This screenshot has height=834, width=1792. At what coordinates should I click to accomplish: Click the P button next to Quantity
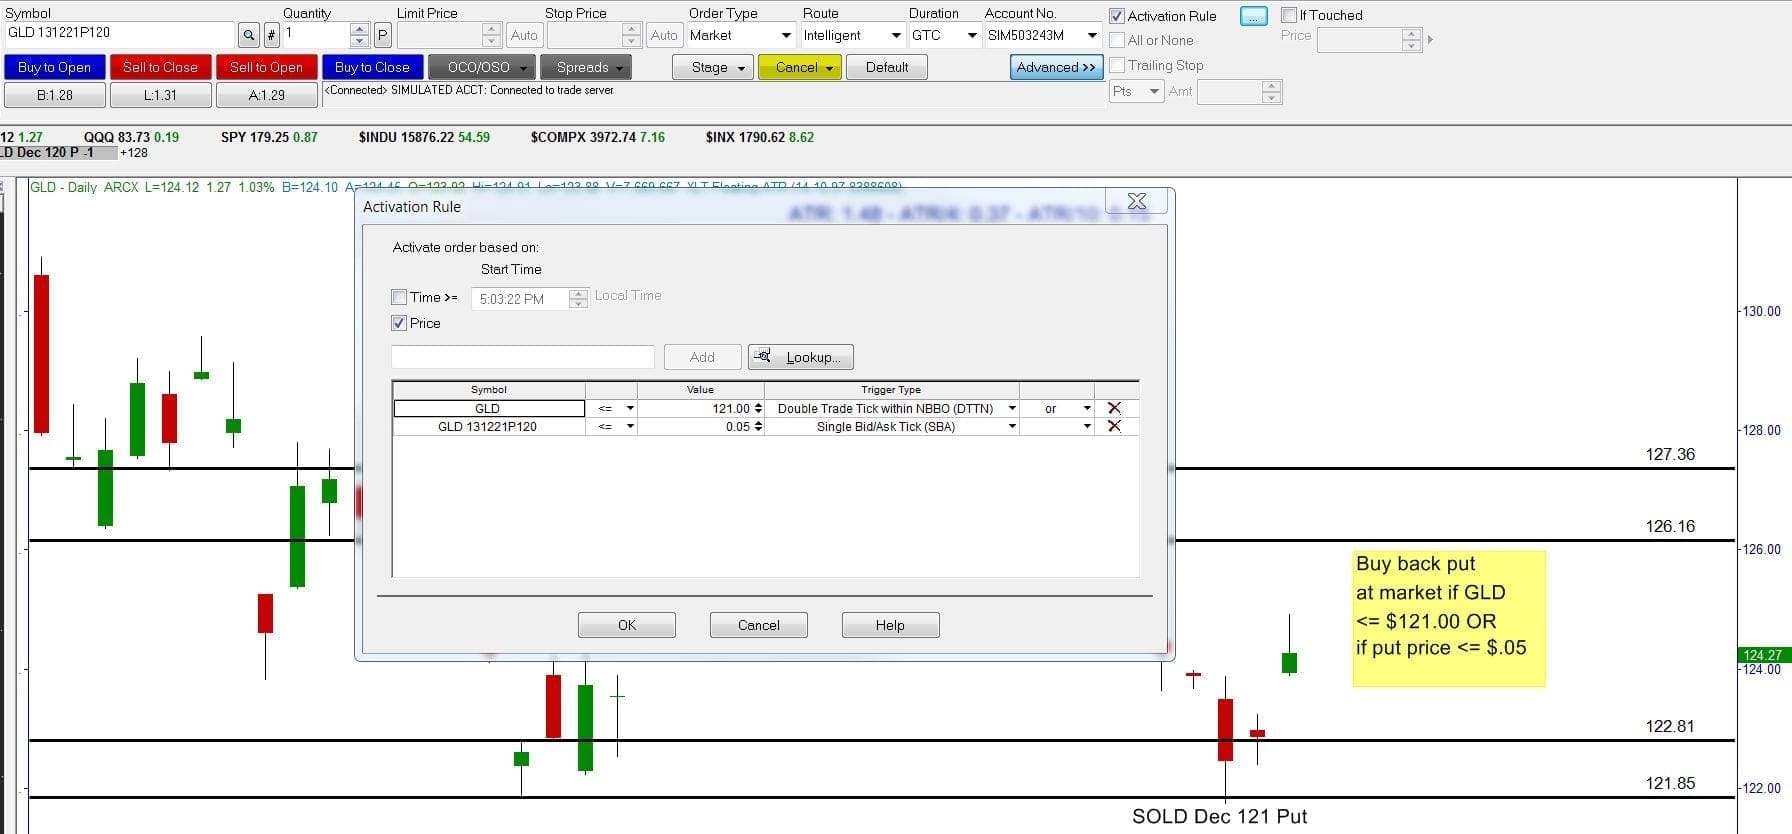point(382,36)
